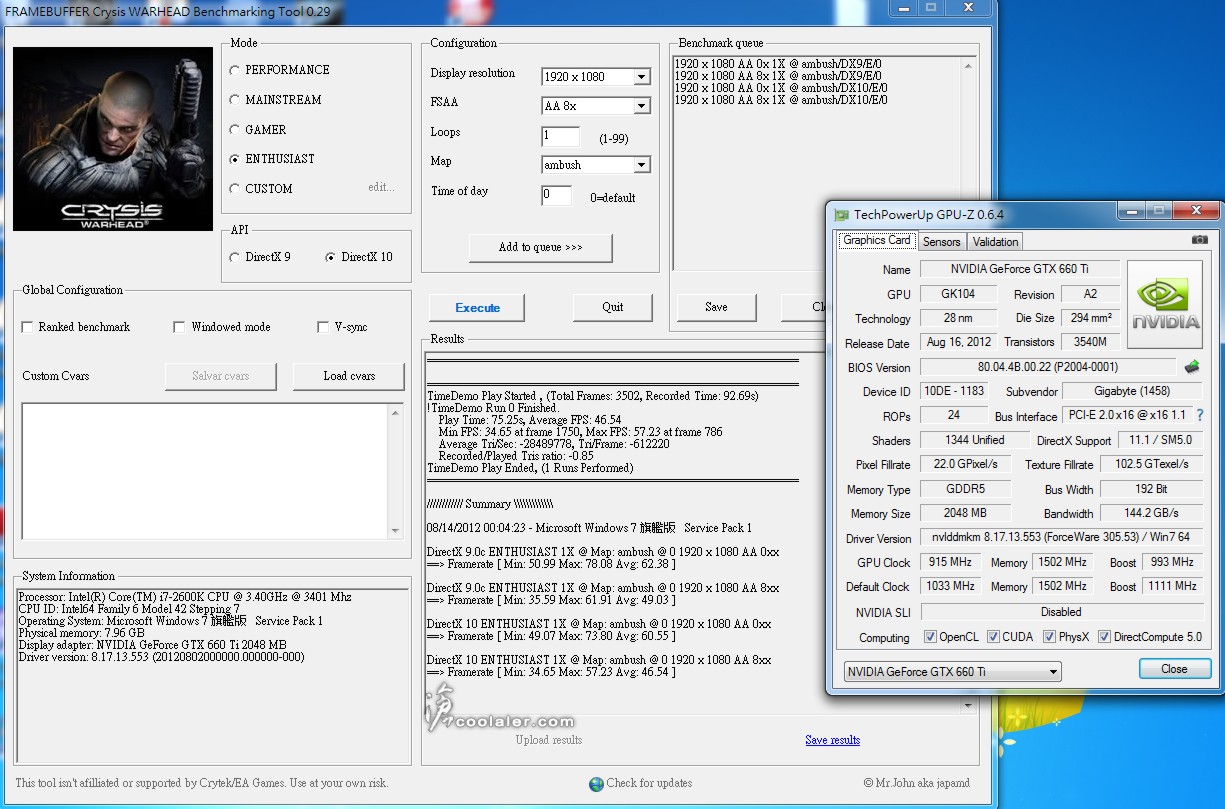This screenshot has width=1225, height=809.
Task: Choose the ENTHUSIAST mode radio button
Action: click(235, 159)
